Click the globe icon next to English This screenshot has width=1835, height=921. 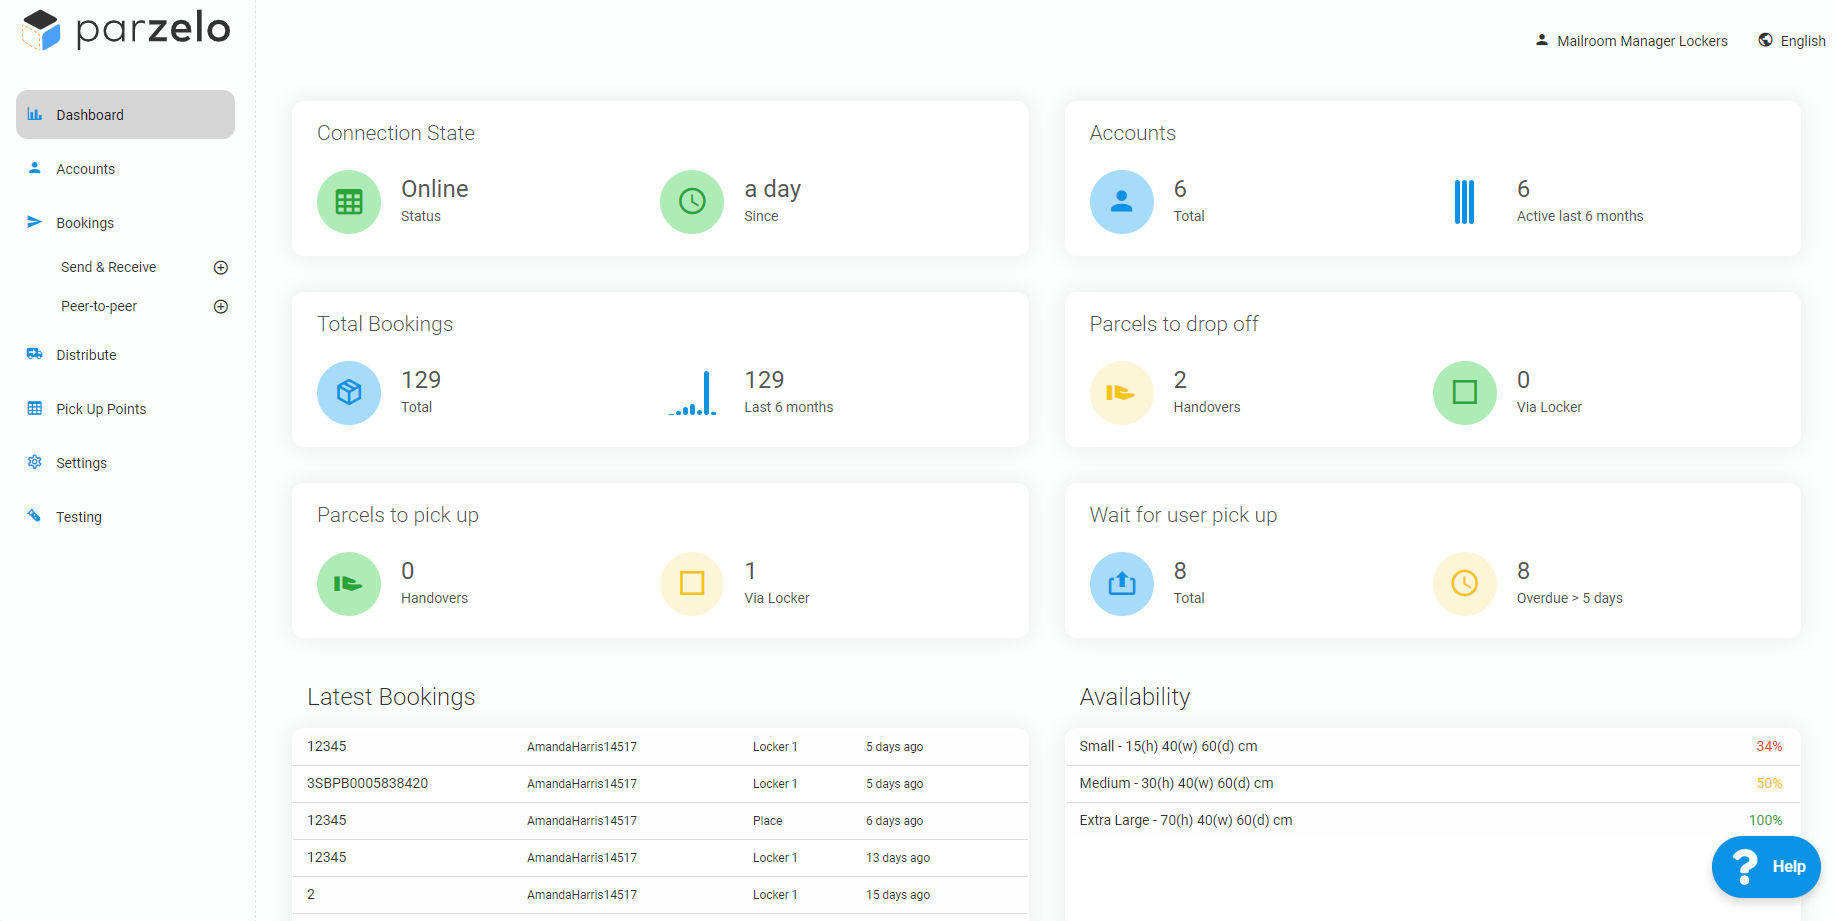pos(1764,39)
